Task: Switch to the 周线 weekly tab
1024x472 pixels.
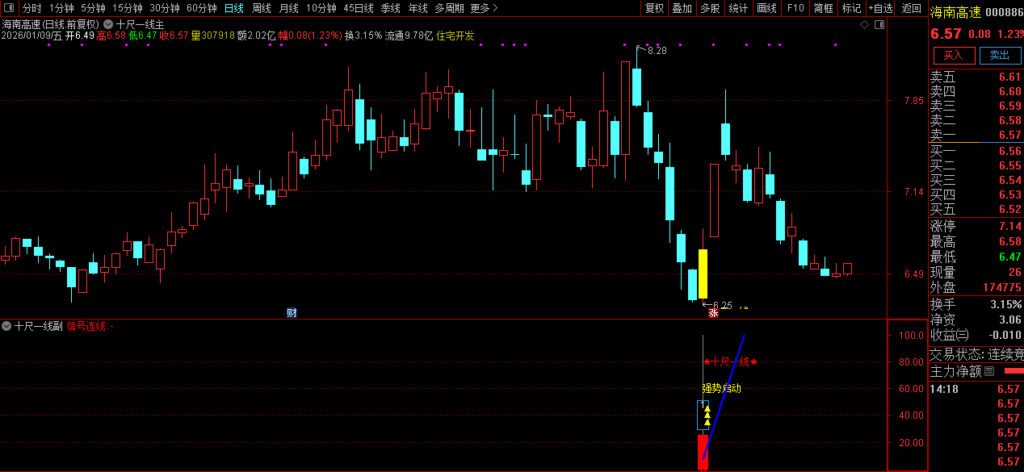Action: 262,8
